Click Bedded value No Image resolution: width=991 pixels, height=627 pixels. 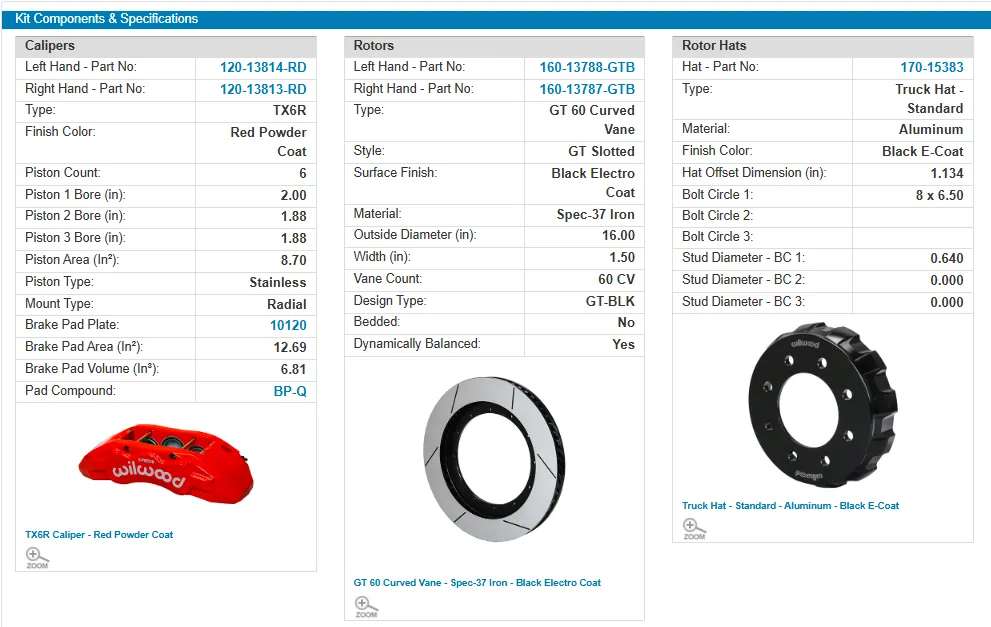click(626, 323)
